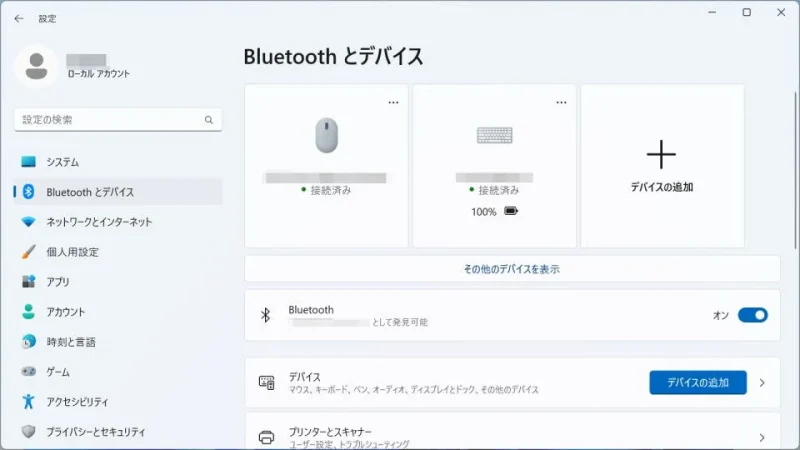The height and width of the screenshot is (450, 800).
Task: Open システム settings in sidebar
Action: tap(118, 162)
